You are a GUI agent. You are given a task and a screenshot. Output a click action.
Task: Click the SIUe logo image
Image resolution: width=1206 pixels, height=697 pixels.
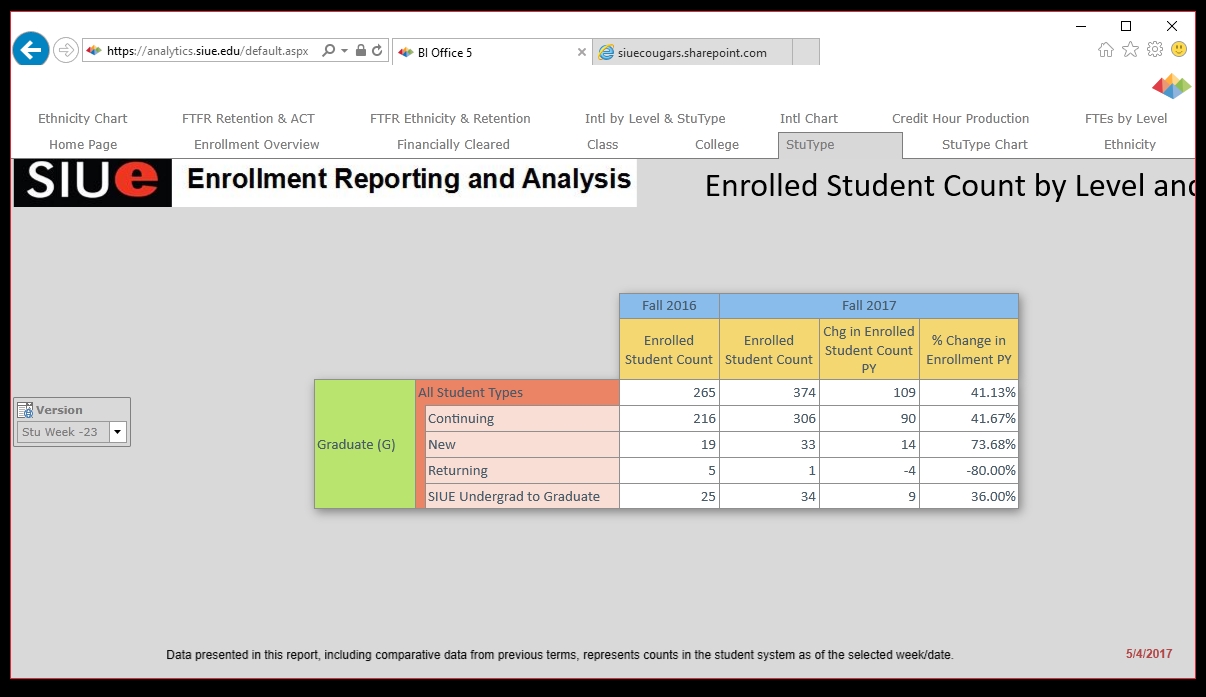(92, 182)
